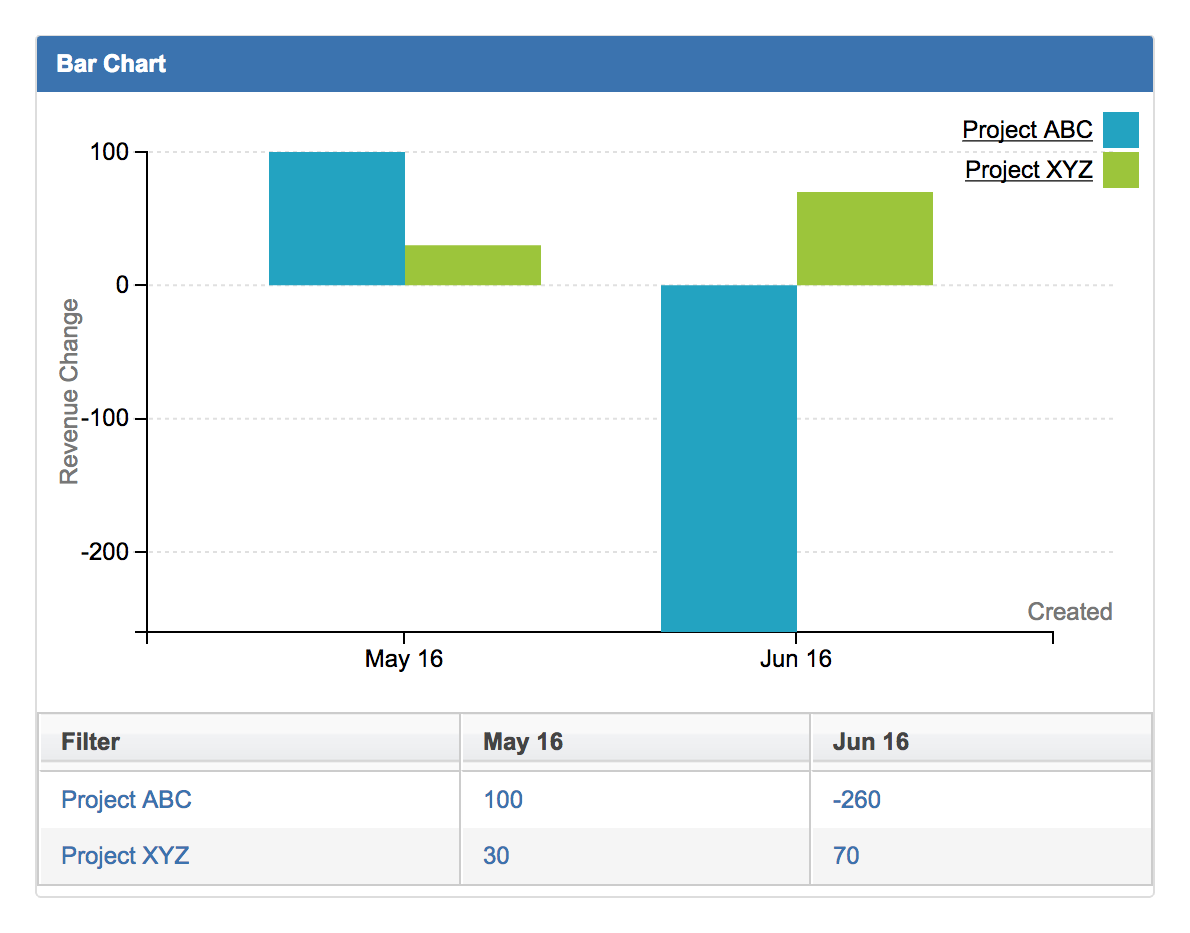The image size is (1190, 933).
Task: Open the value 30 for Project XYZ
Action: [x=495, y=856]
